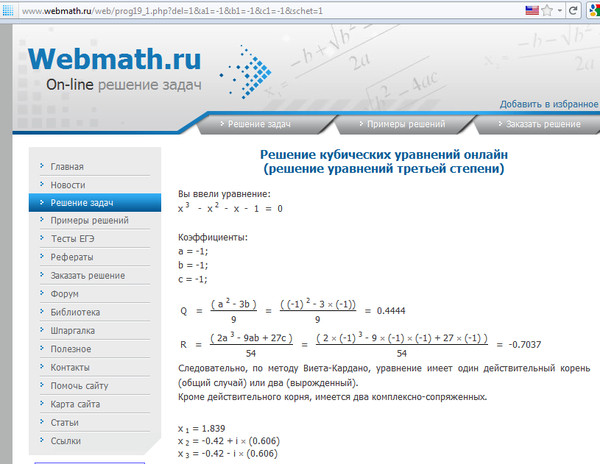
Task: Click the browser address bar URL
Action: click(x=172, y=11)
